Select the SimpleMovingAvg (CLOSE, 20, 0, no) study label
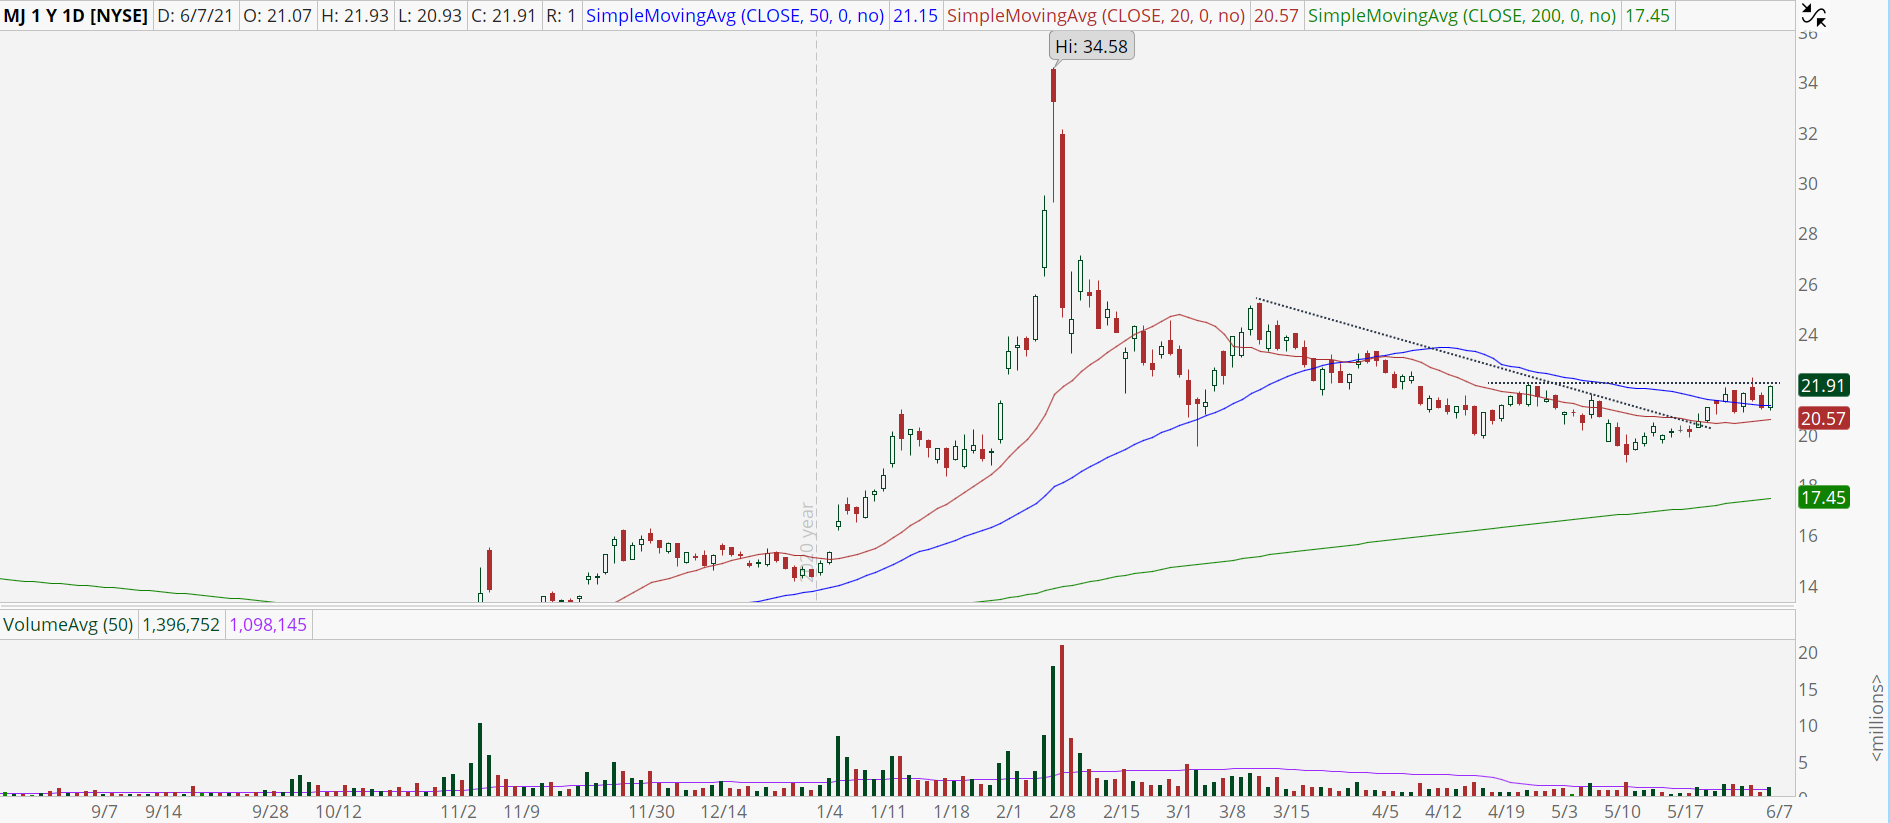Image resolution: width=1890 pixels, height=823 pixels. [x=1096, y=16]
